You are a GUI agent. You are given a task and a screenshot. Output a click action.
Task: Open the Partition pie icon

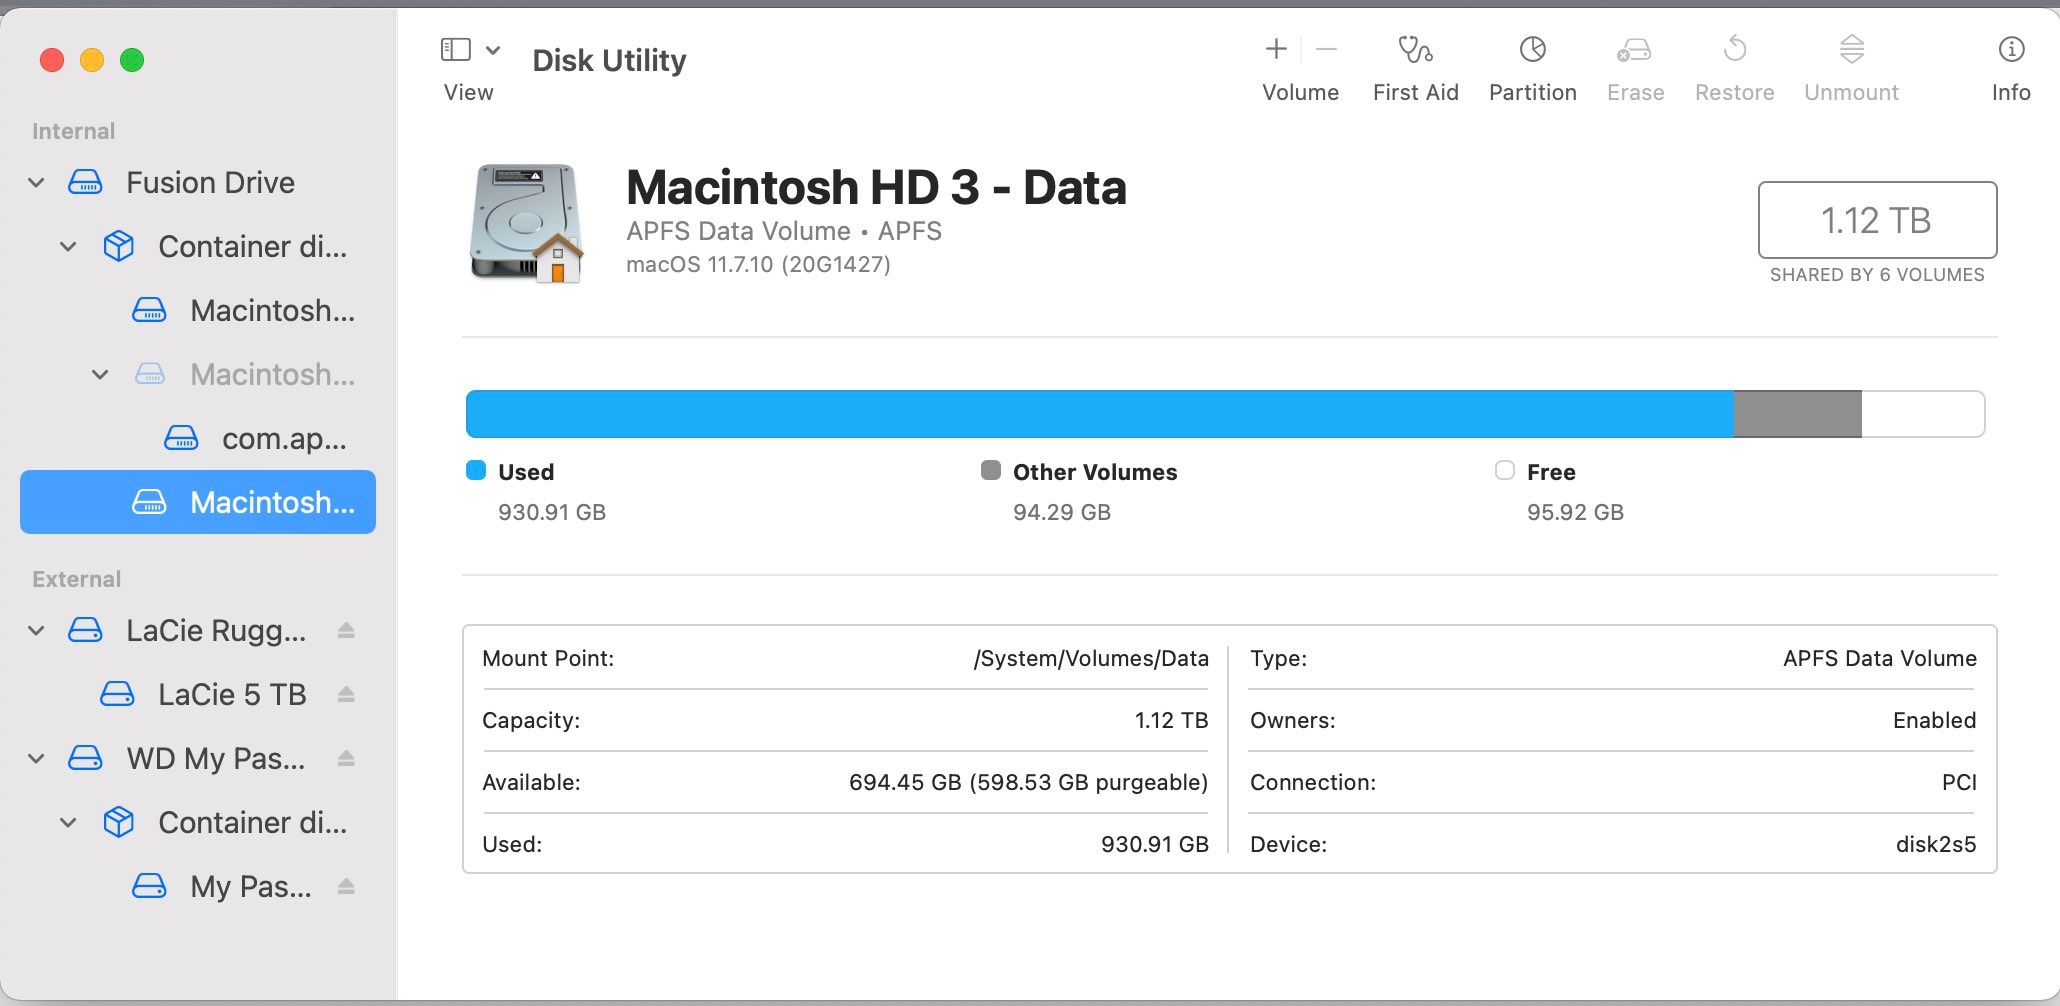tap(1532, 49)
